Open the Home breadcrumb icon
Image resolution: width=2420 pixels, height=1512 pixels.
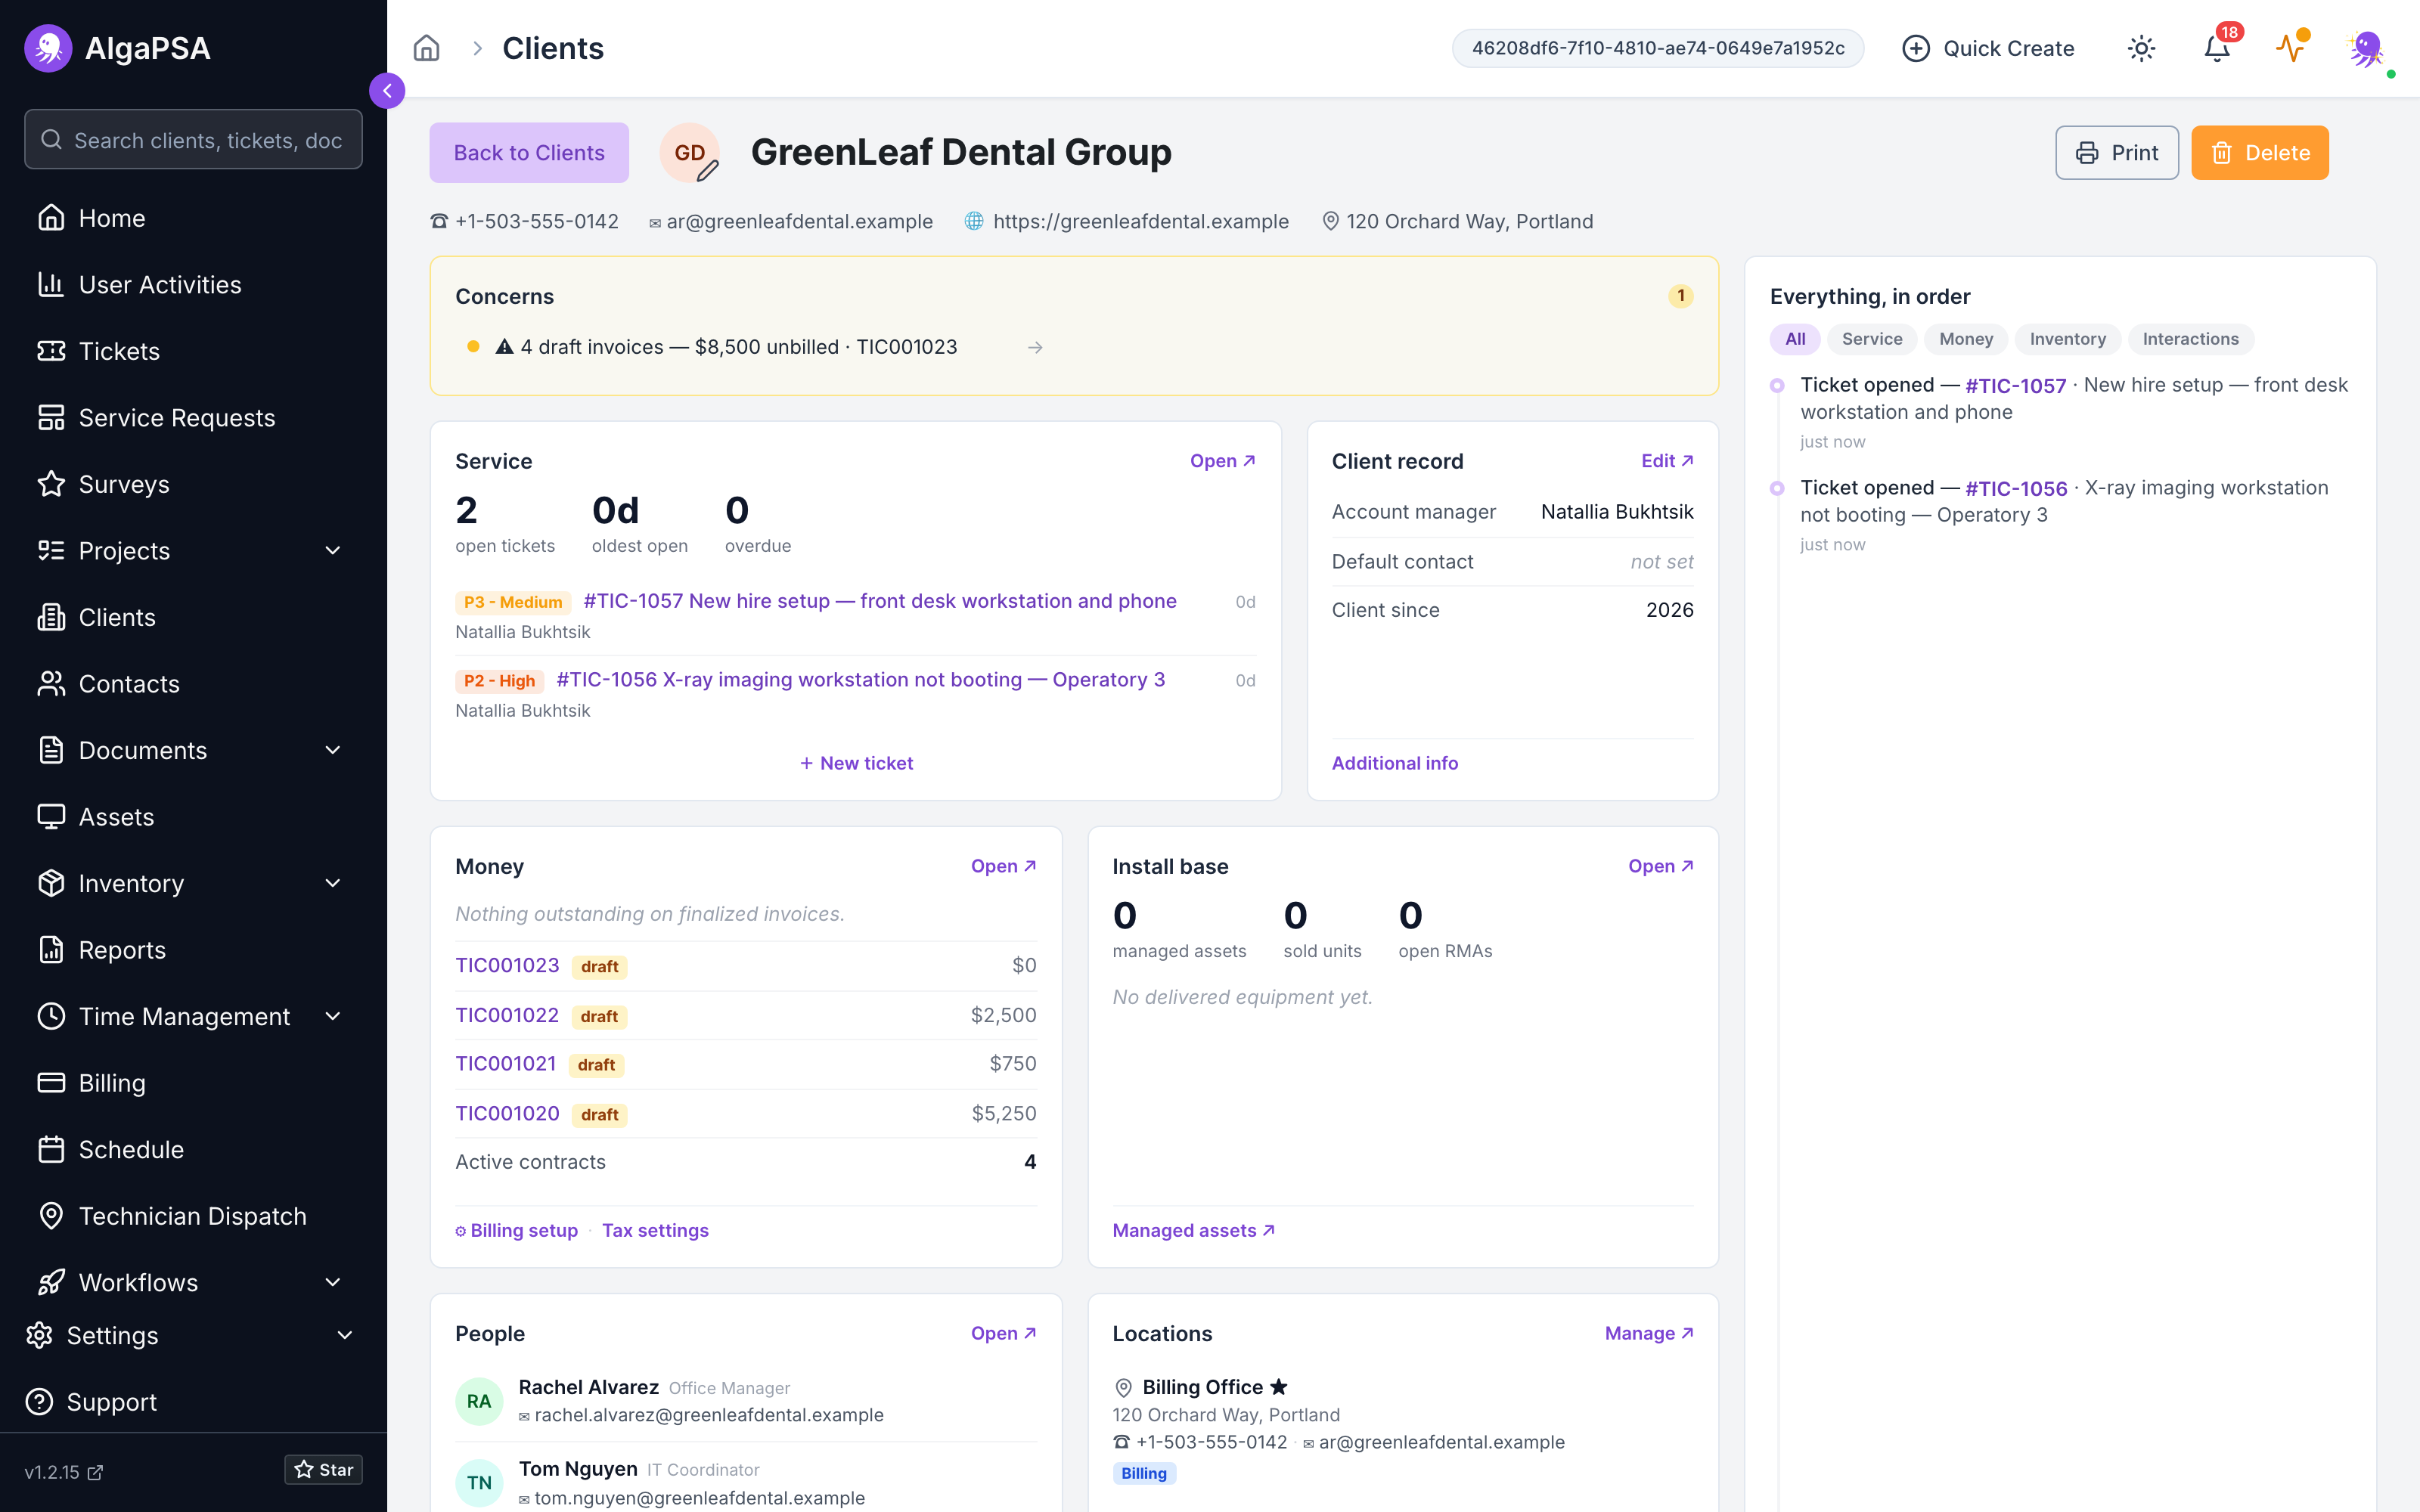[x=427, y=48]
